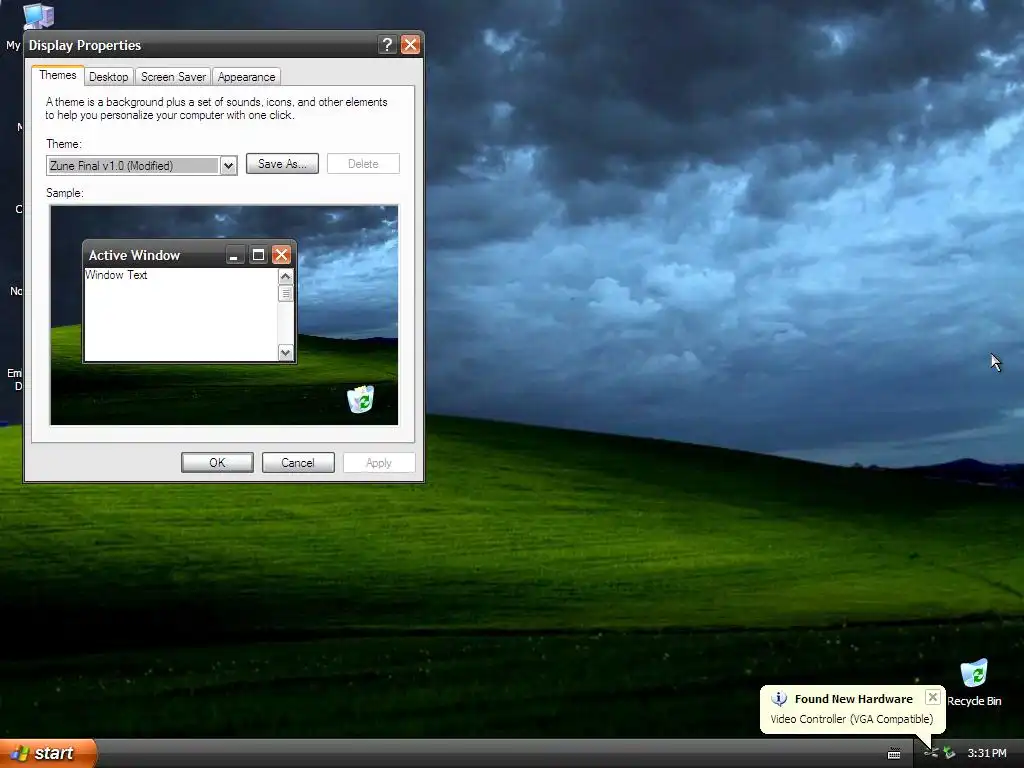Click the sample scrollbar thumb

pos(285,293)
